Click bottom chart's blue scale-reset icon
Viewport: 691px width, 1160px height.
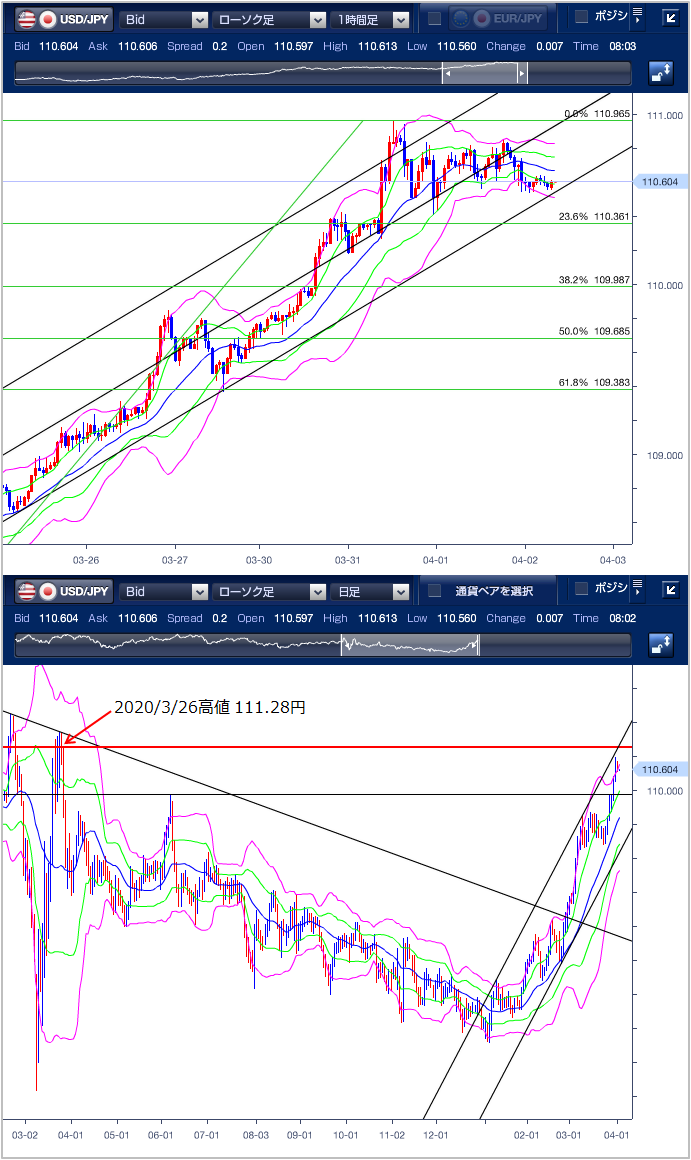(661, 644)
